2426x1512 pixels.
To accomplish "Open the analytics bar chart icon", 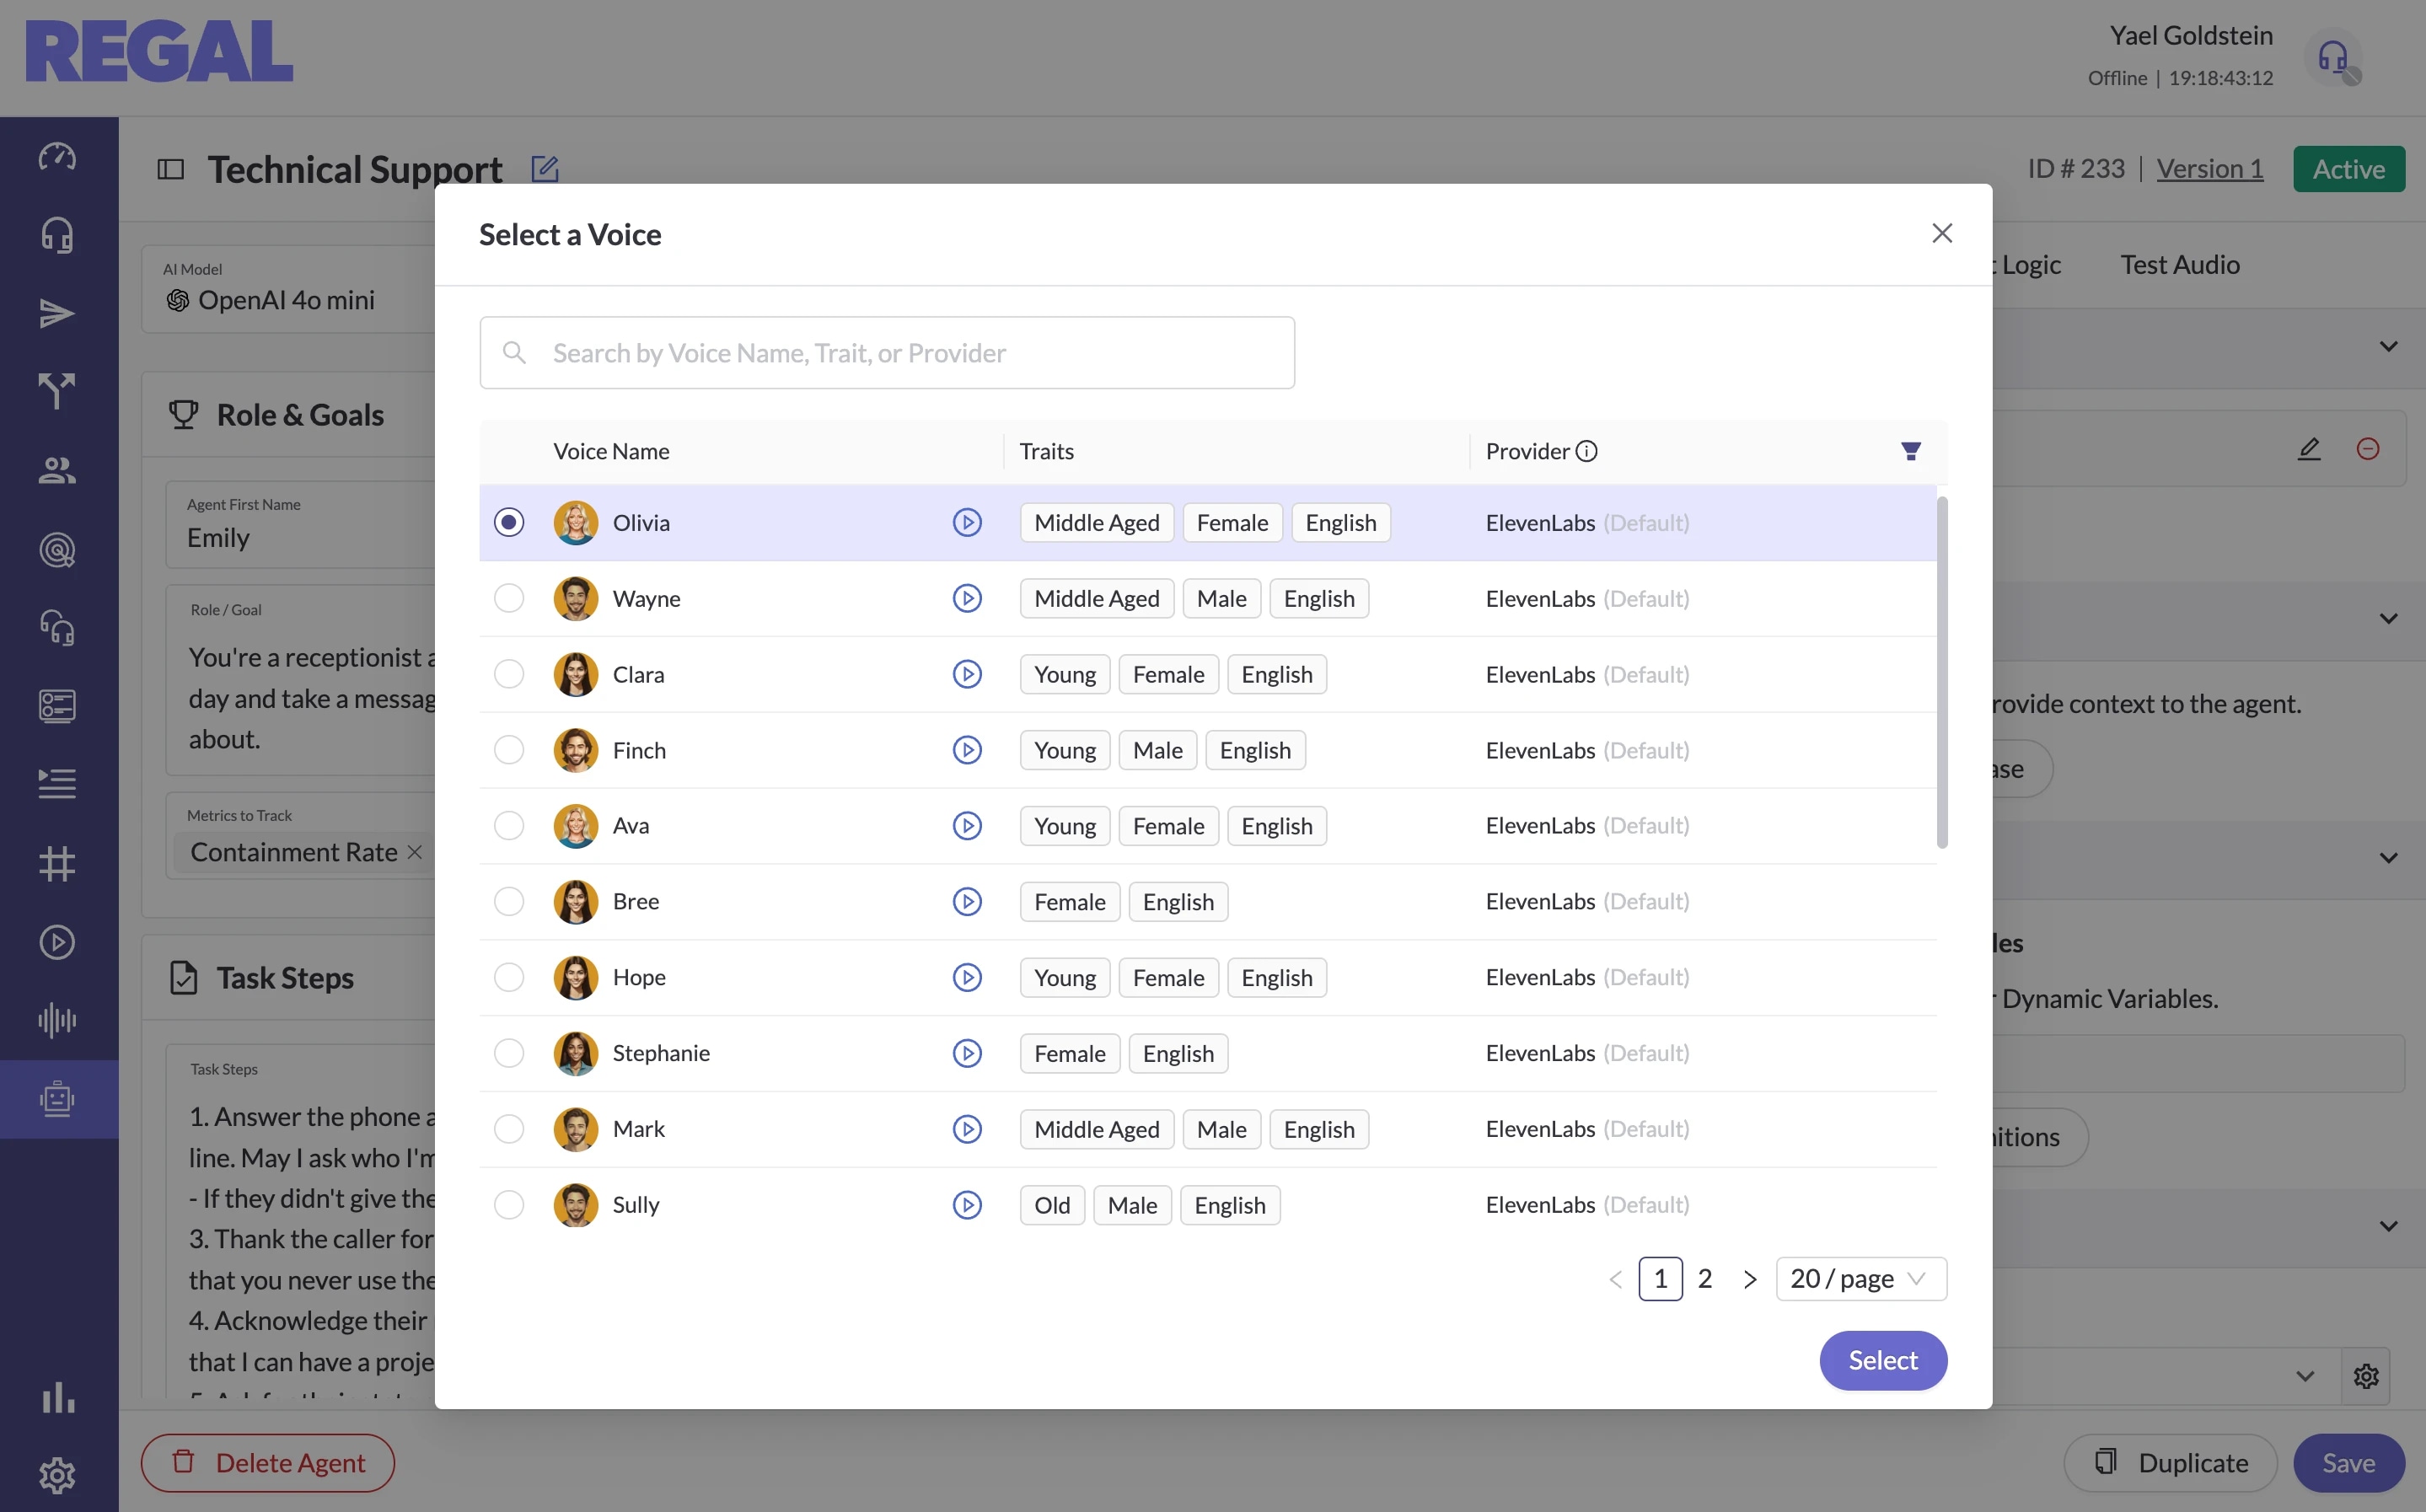I will click(57, 1398).
